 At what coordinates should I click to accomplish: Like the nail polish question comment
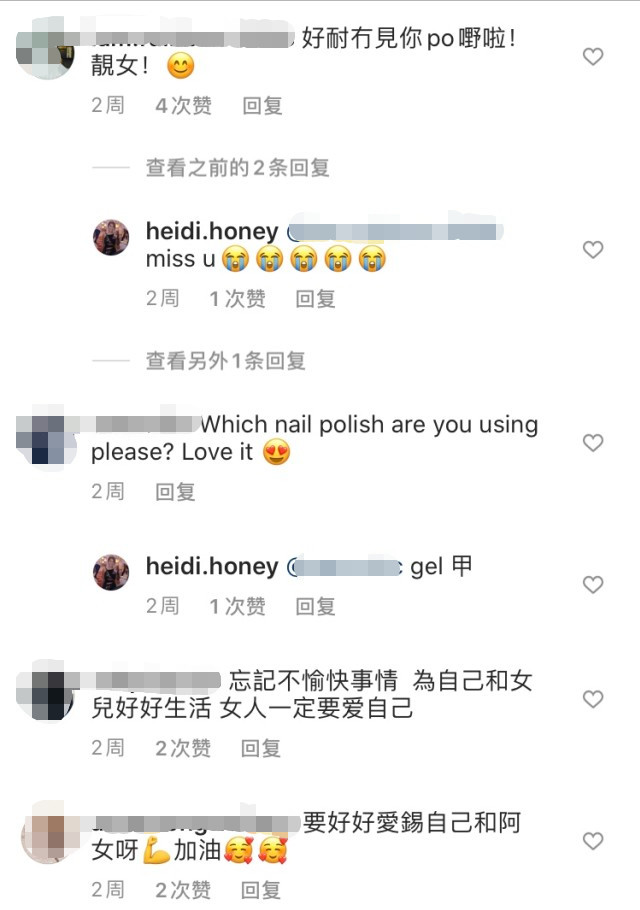593,443
